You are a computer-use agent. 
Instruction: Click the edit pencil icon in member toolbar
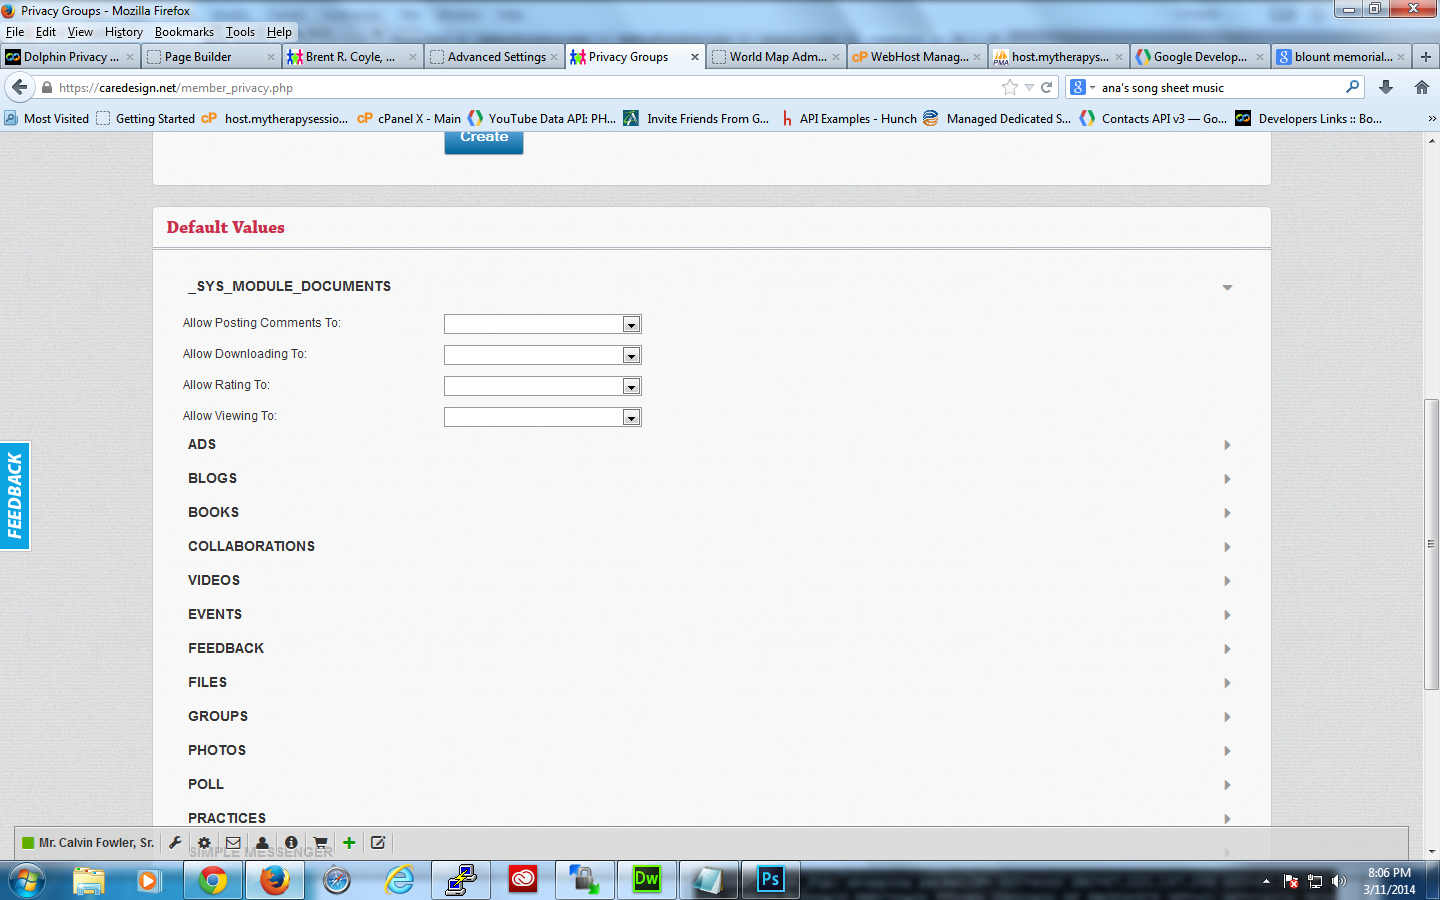coord(378,843)
